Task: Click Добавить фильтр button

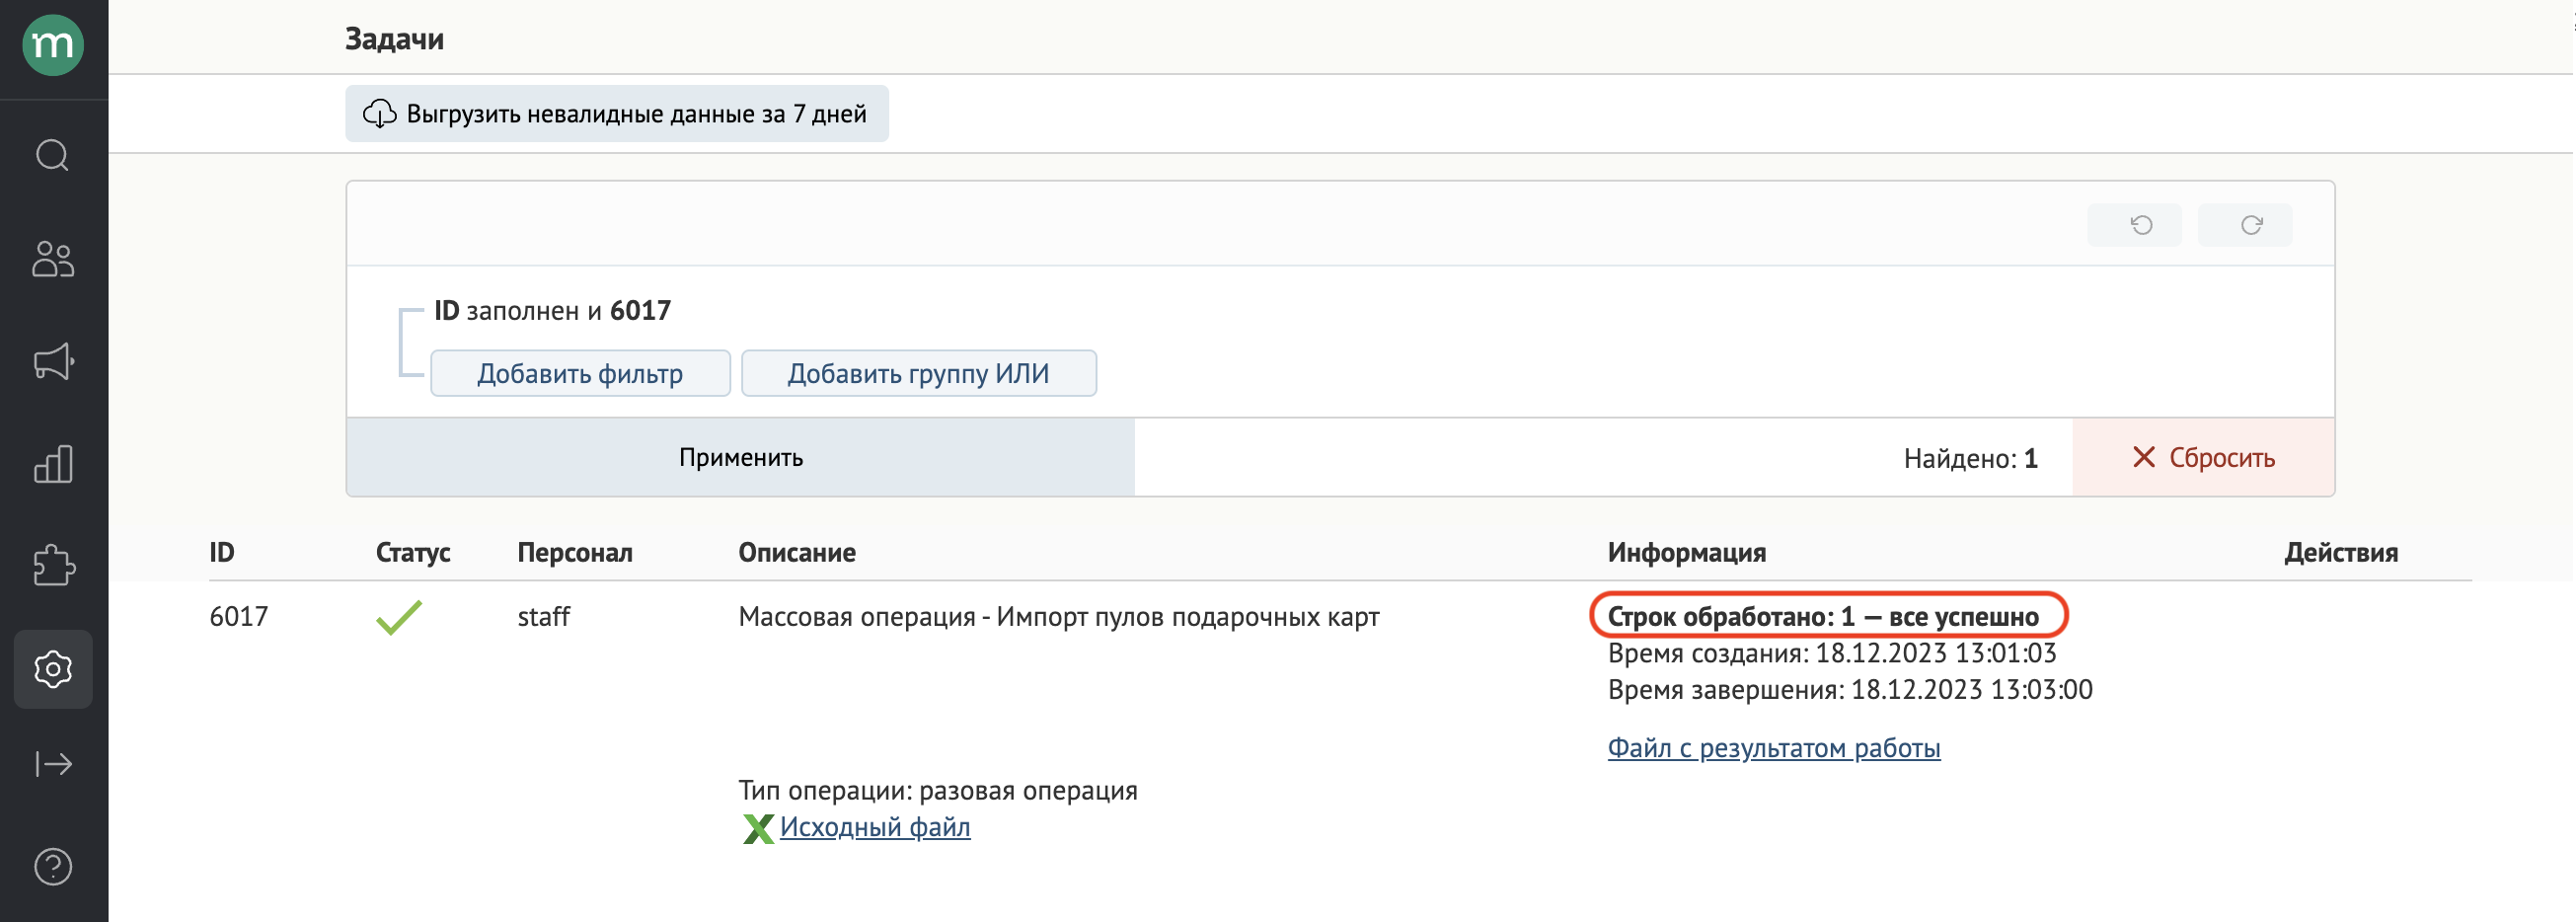Action: 580,373
